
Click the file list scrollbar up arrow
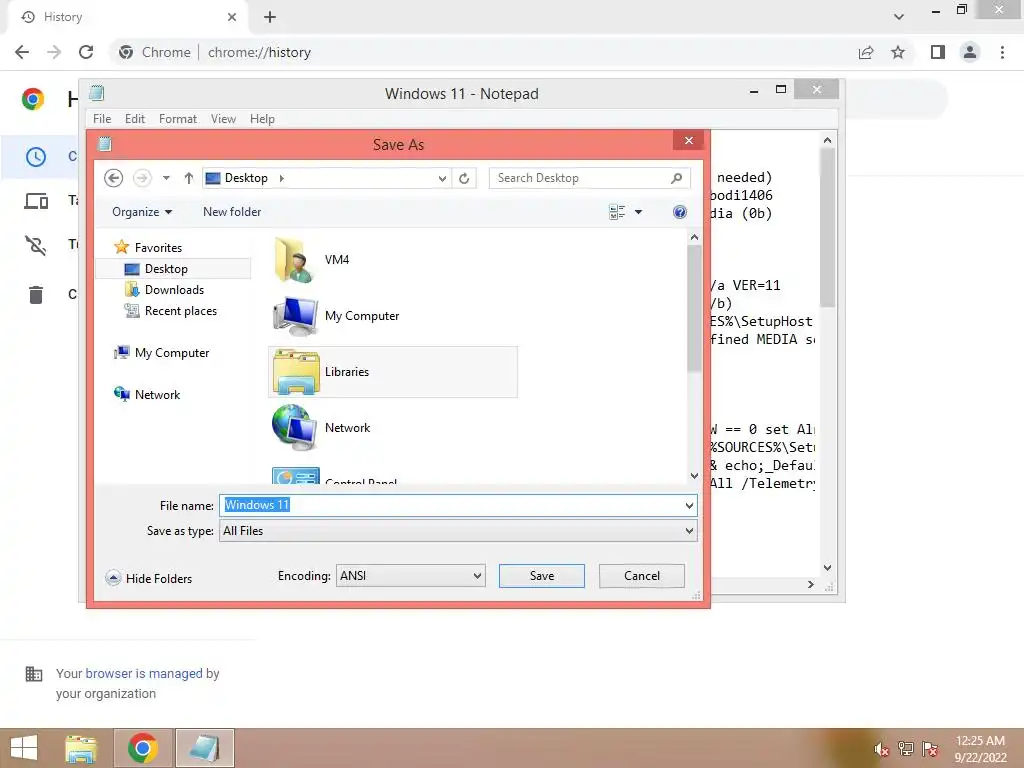[x=694, y=238]
